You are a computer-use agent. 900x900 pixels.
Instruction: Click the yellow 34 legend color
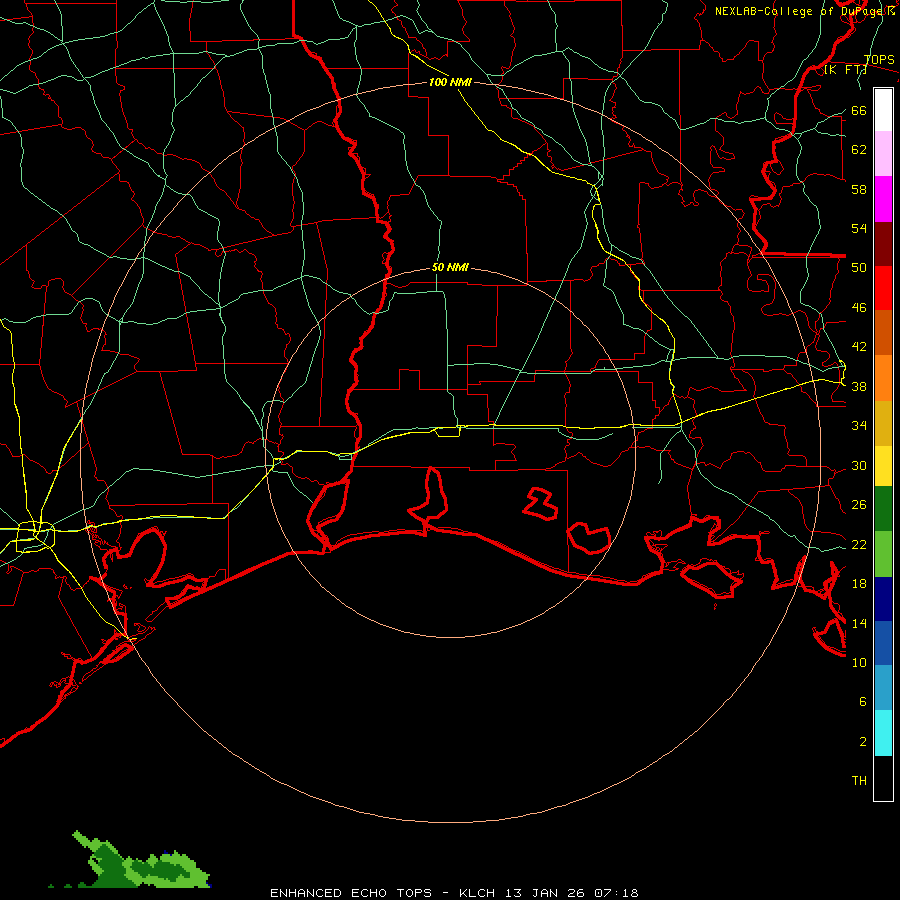click(x=883, y=466)
